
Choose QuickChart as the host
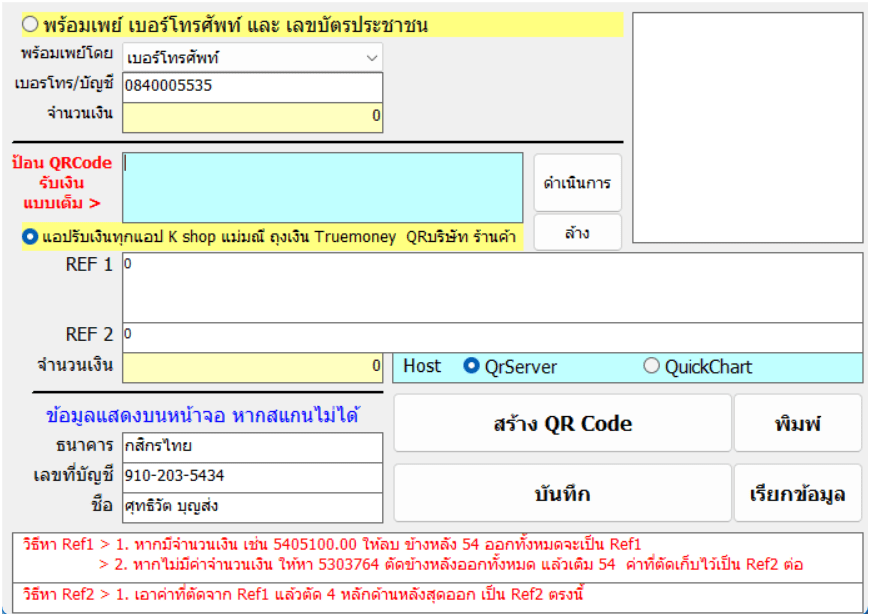click(652, 367)
